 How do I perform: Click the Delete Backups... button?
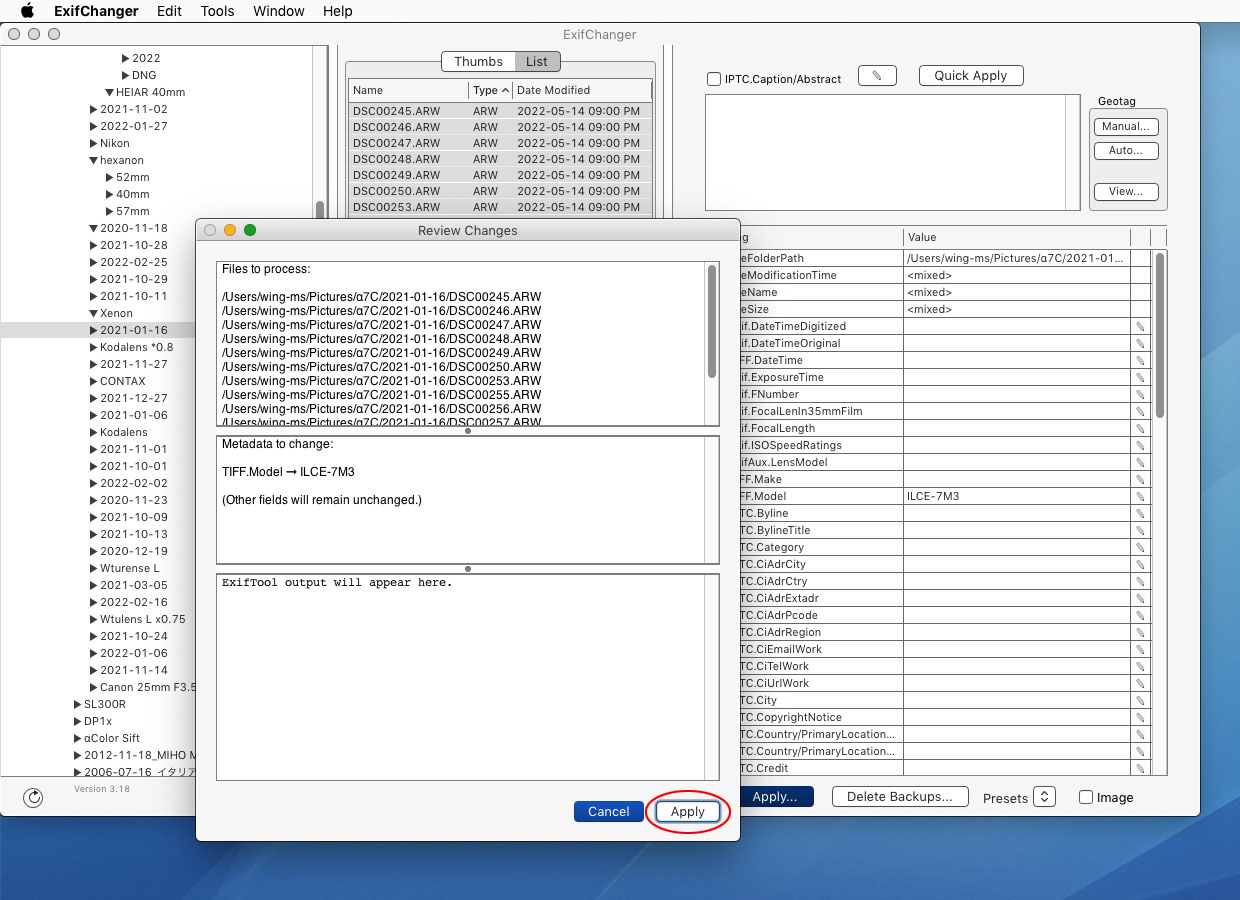pos(900,797)
